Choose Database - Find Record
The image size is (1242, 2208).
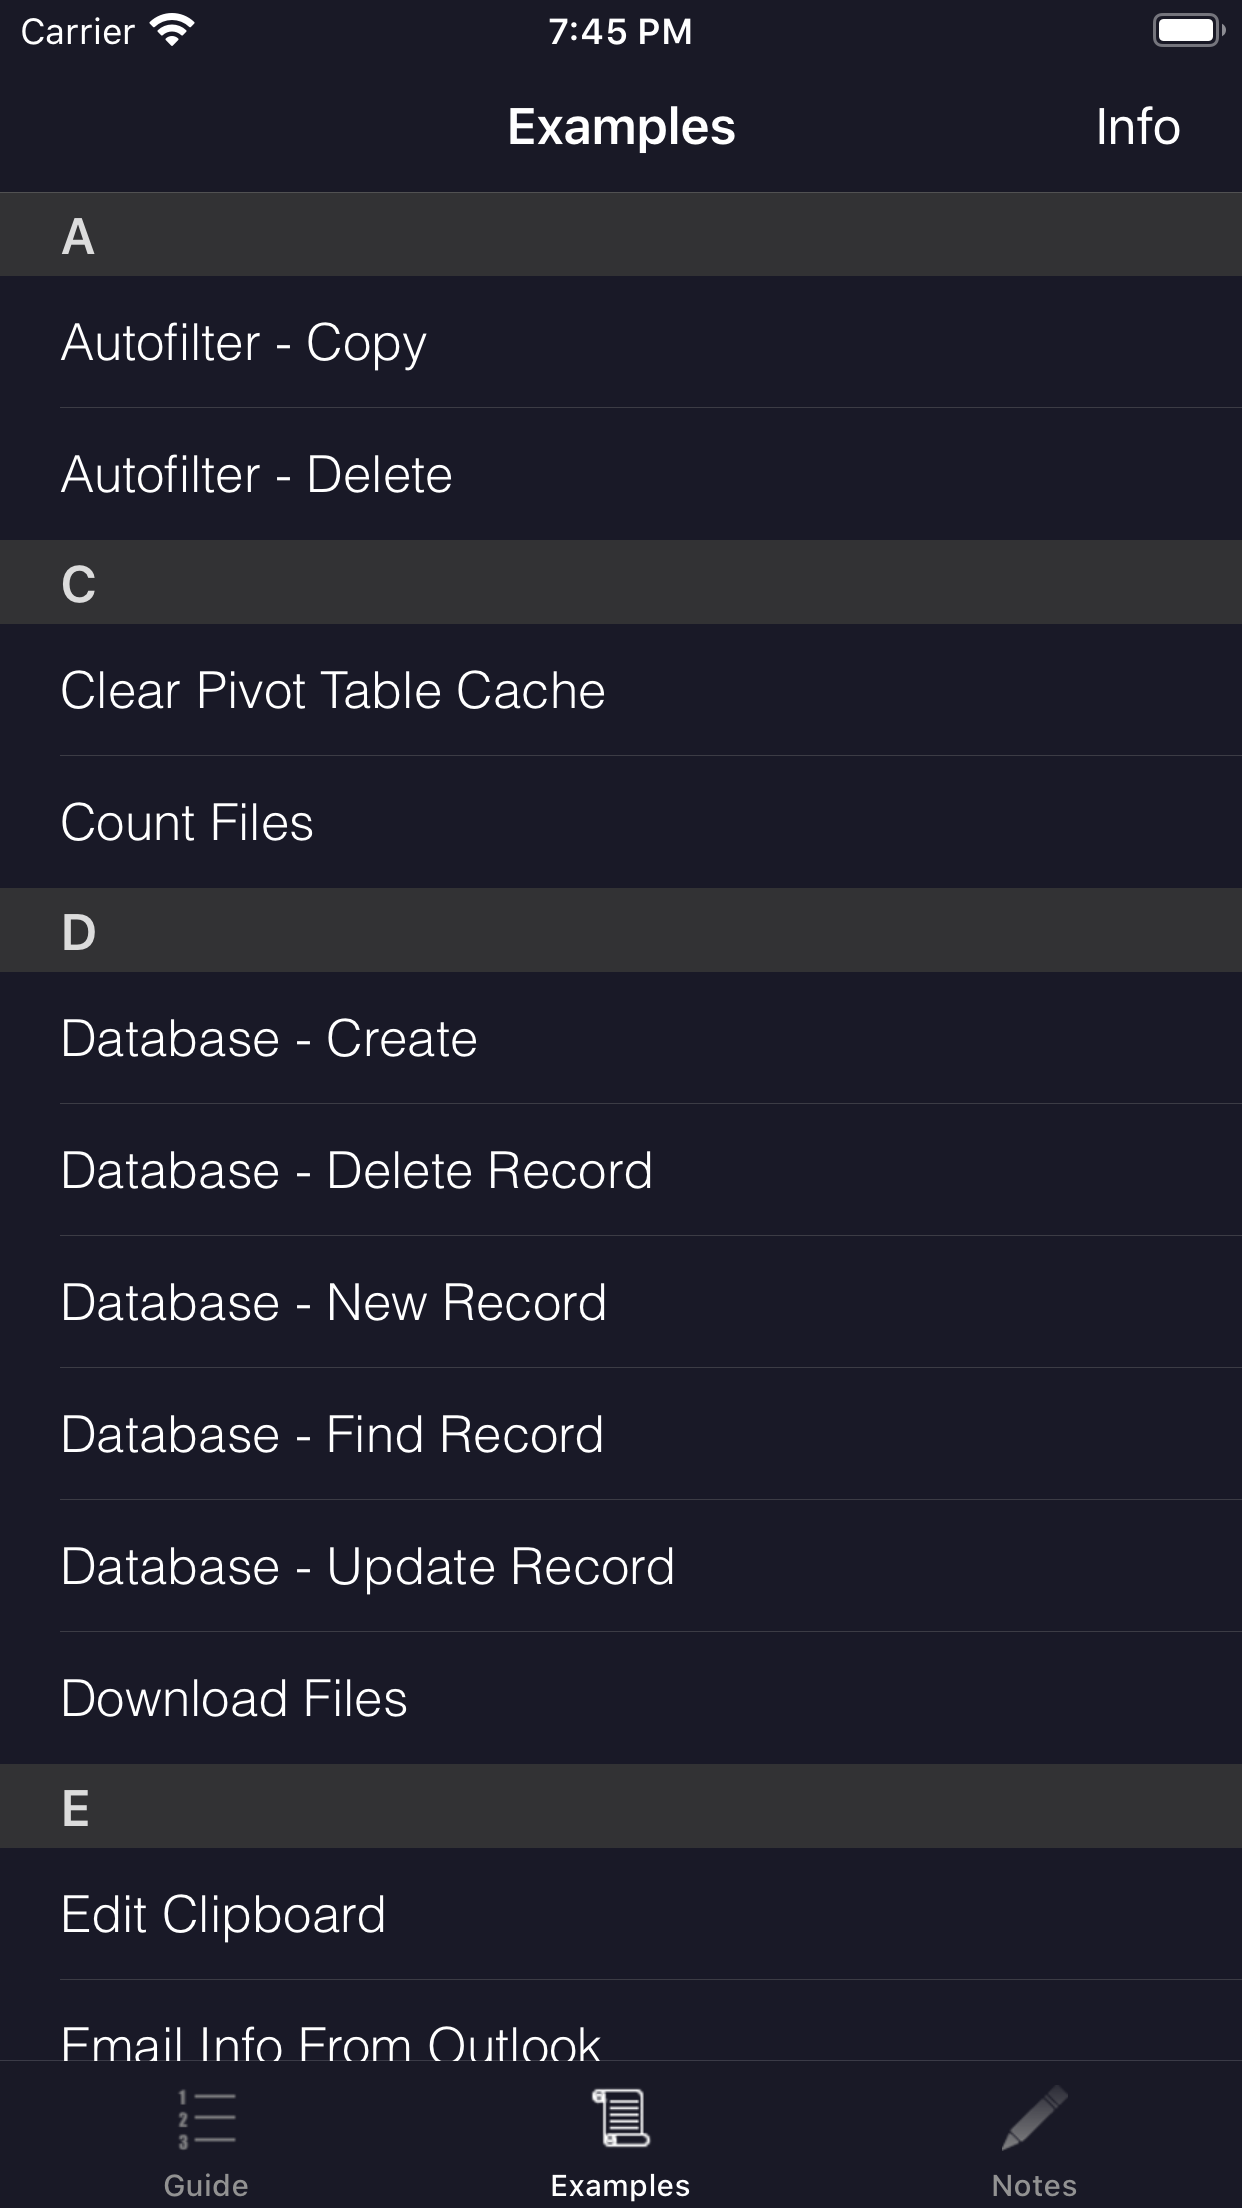click(620, 1434)
